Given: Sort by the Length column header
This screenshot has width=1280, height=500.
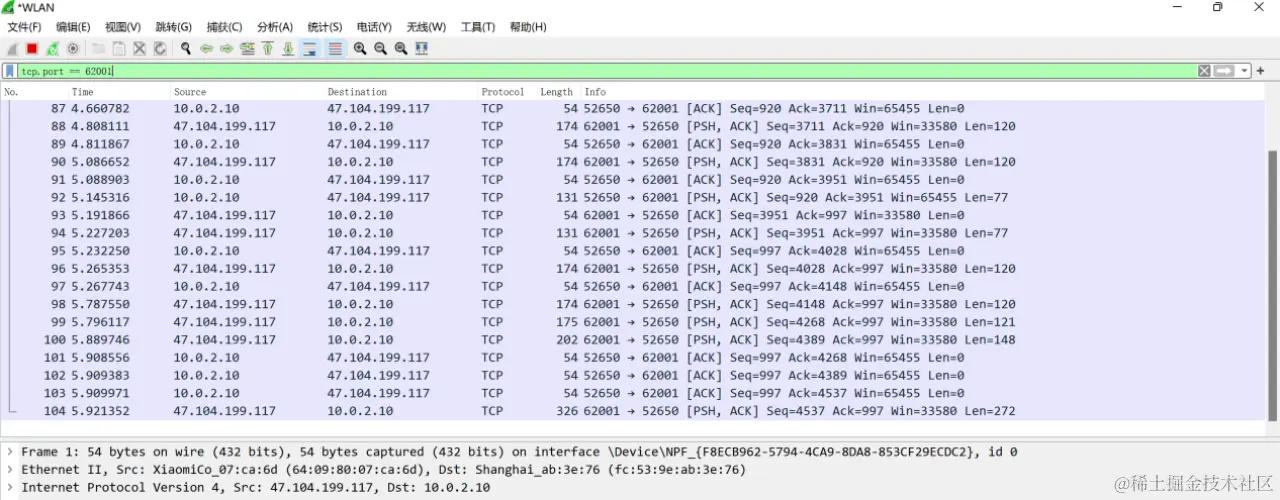Looking at the screenshot, I should point(558,92).
